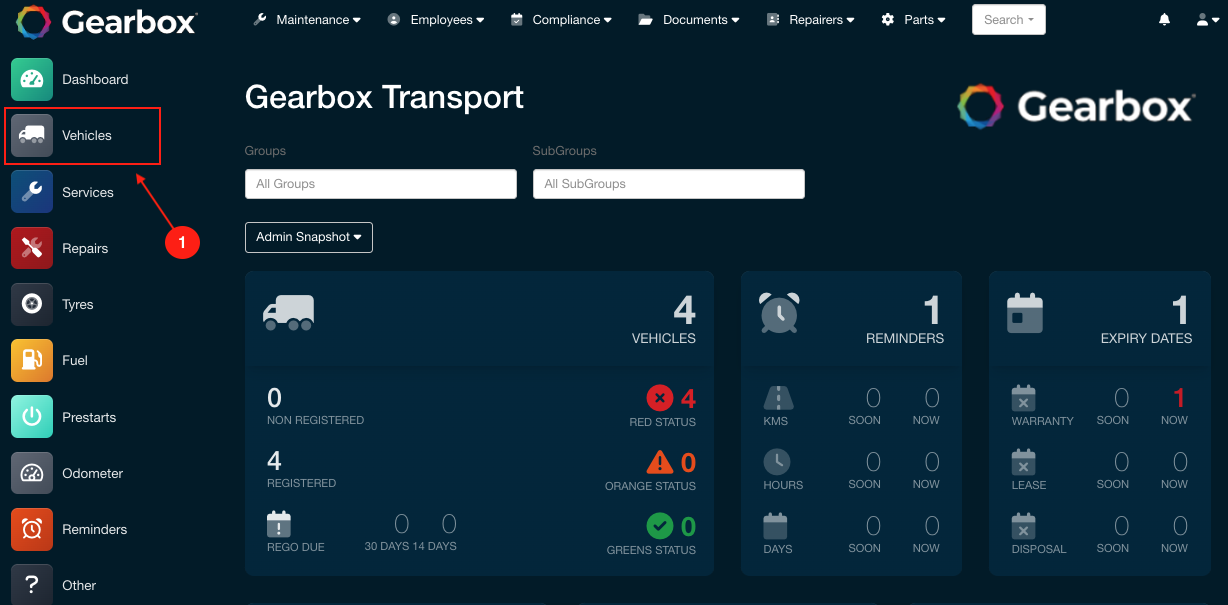This screenshot has width=1228, height=605.
Task: Click the Services sidebar label
Action: click(x=88, y=192)
